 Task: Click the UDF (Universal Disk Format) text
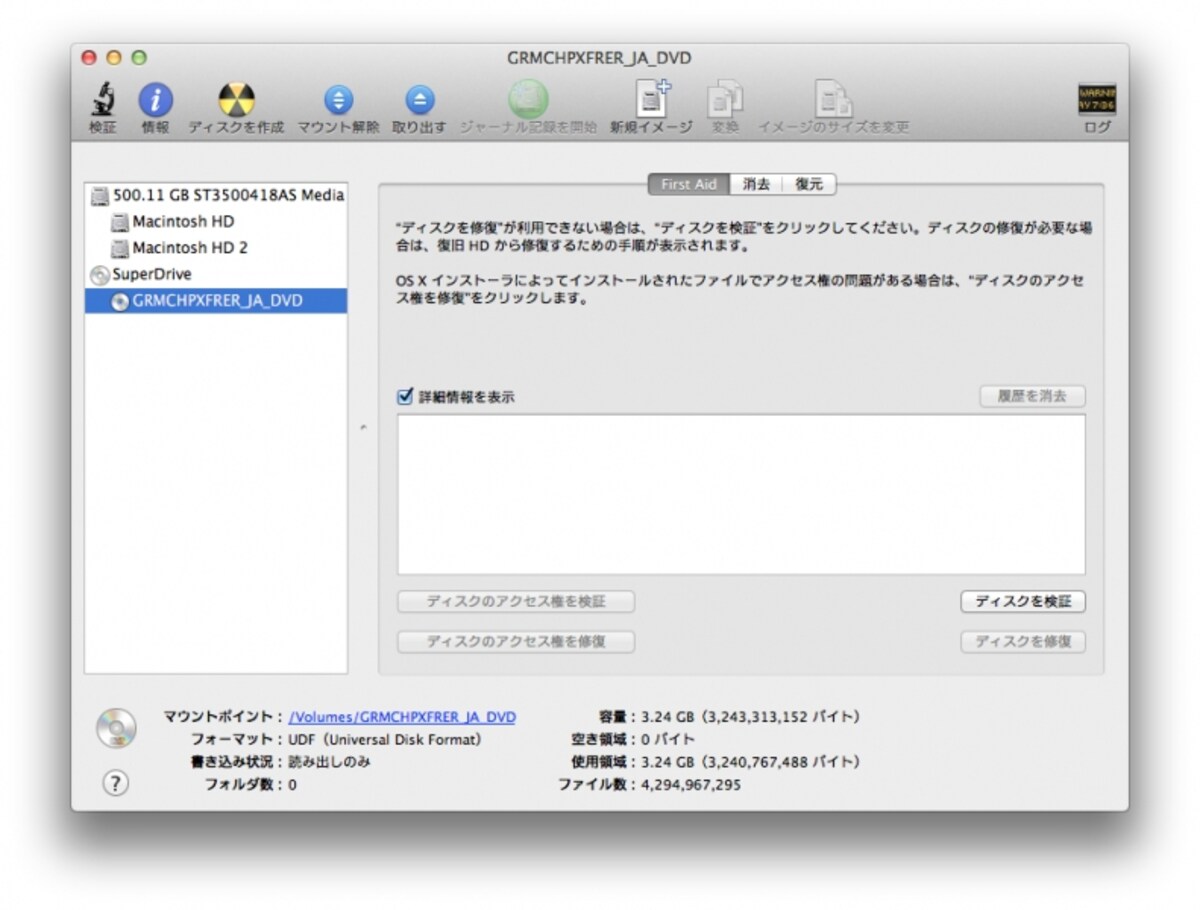pyautogui.click(x=385, y=740)
